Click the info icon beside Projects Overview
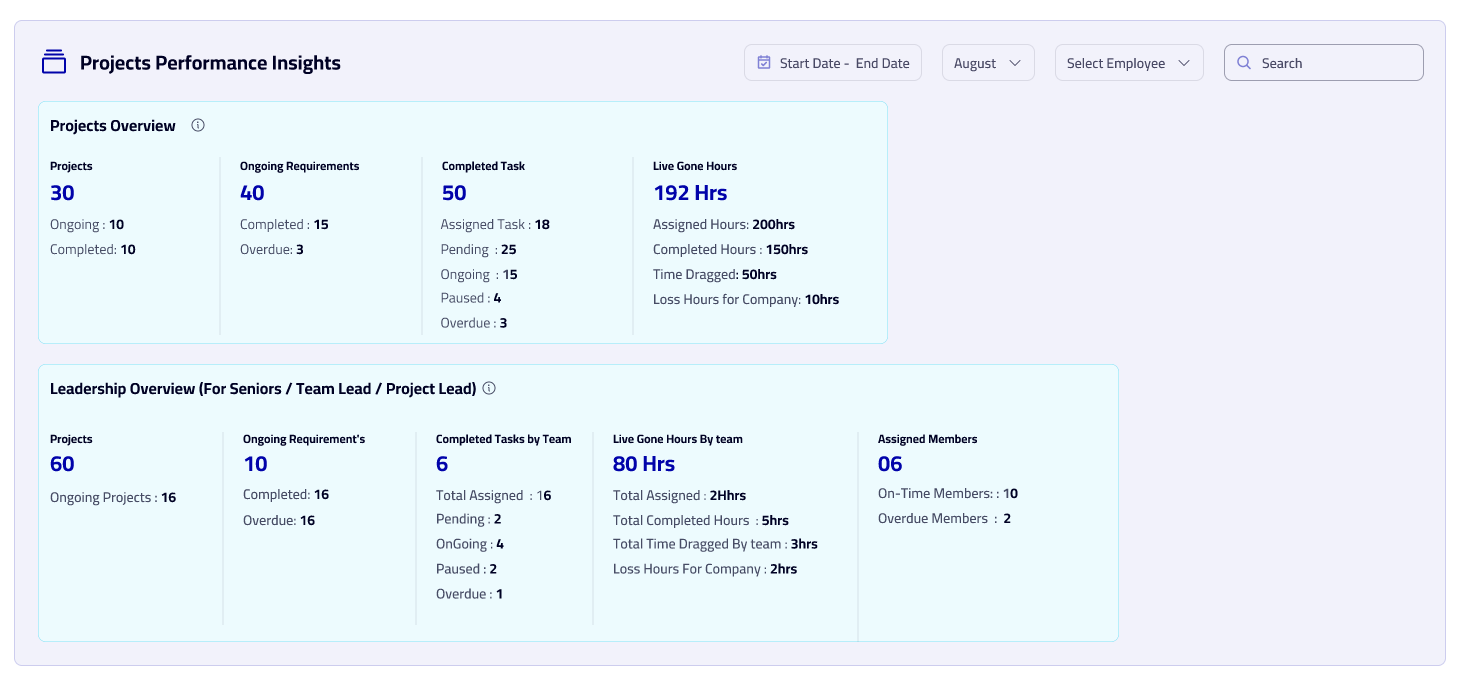Image resolution: width=1470 pixels, height=681 pixels. tap(198, 125)
